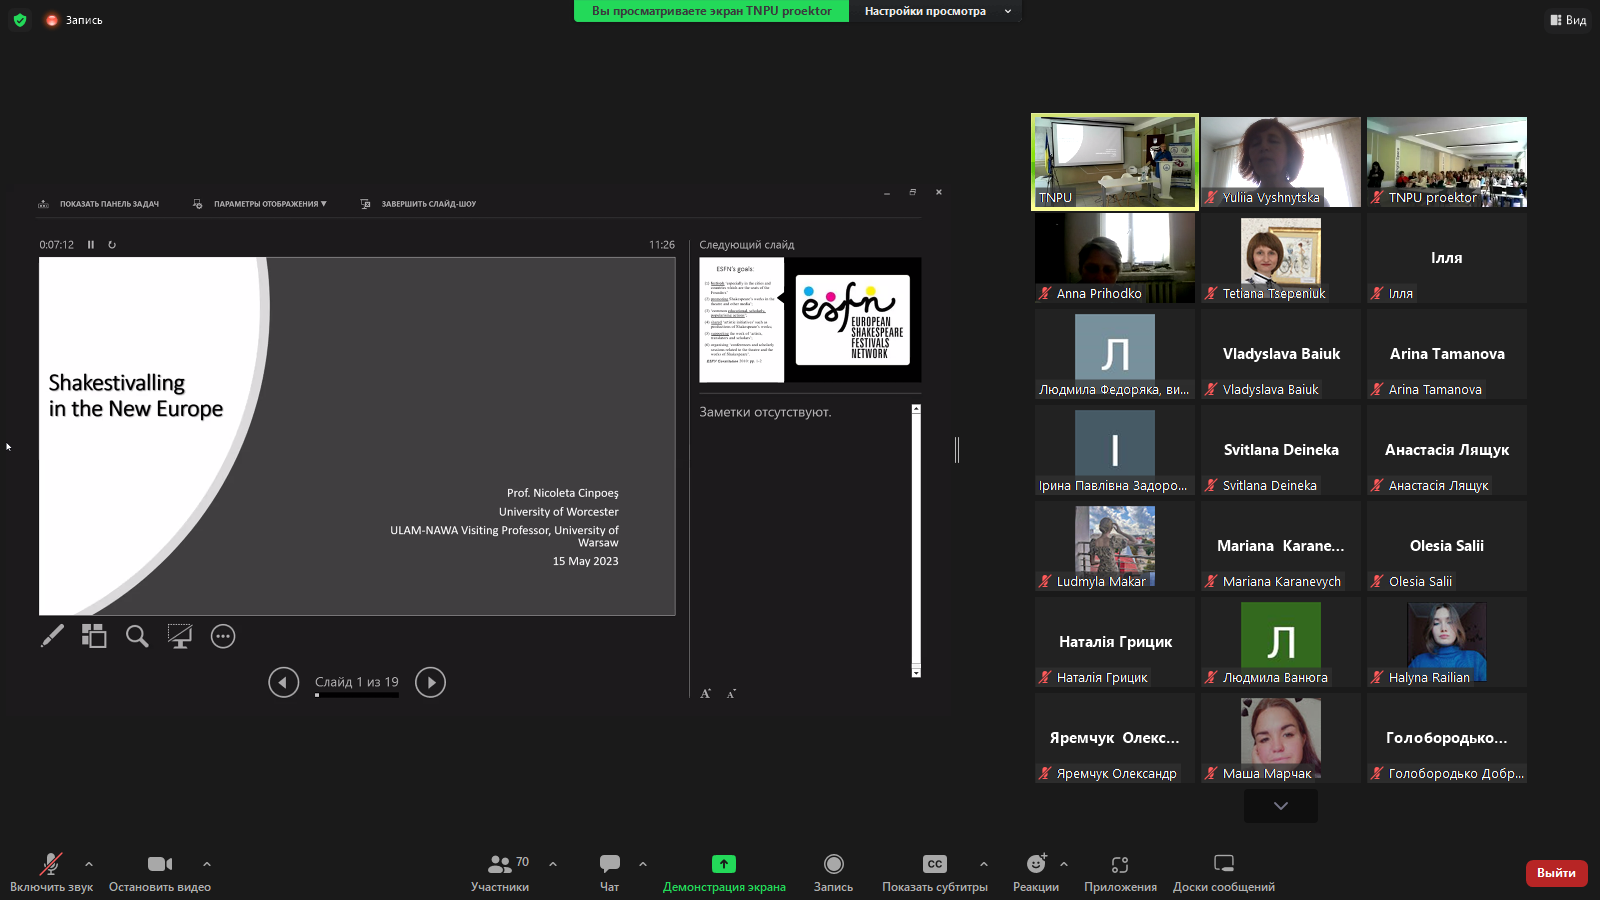Stop video (Остановить видео)
The width and height of the screenshot is (1600, 900).
159,872
